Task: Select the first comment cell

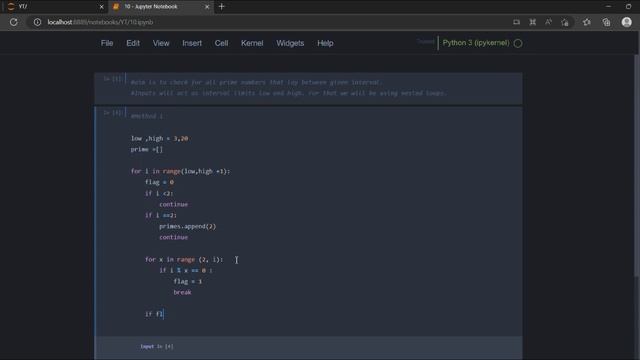Action: [x=308, y=88]
